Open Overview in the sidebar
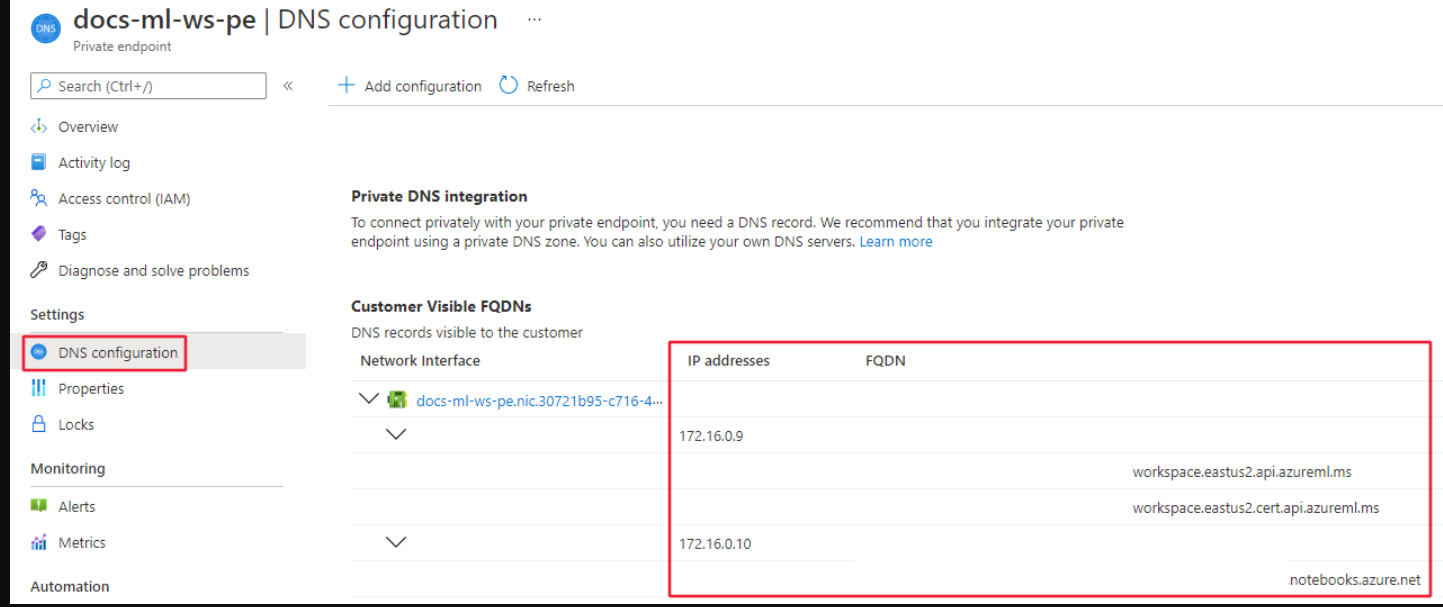1443x607 pixels. point(88,127)
